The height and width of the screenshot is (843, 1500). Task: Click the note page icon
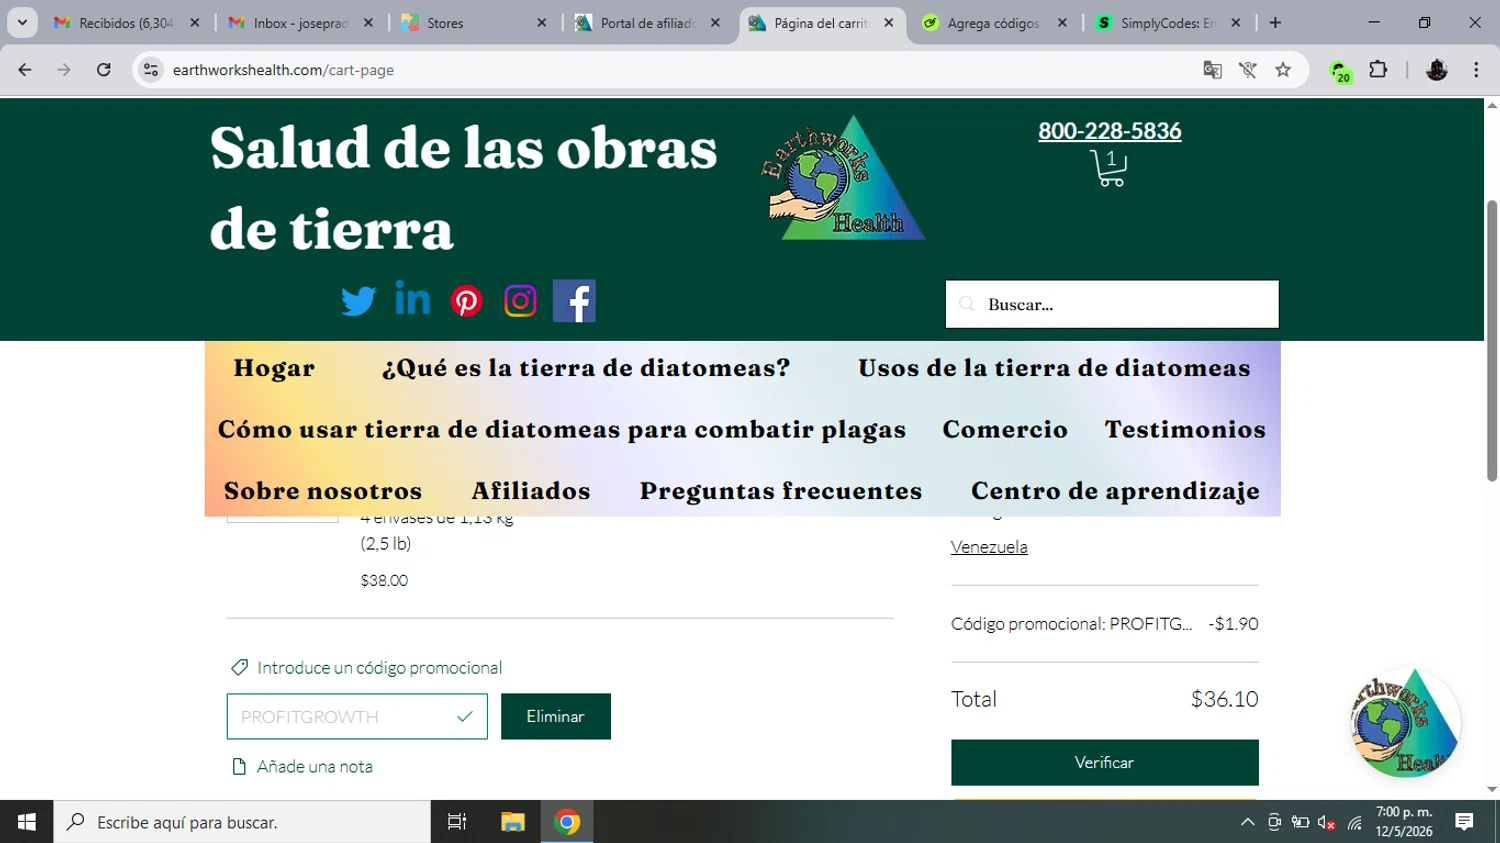tap(239, 766)
